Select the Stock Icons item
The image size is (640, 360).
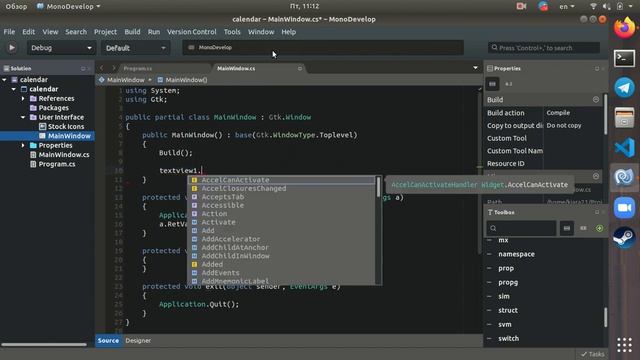coord(62,127)
